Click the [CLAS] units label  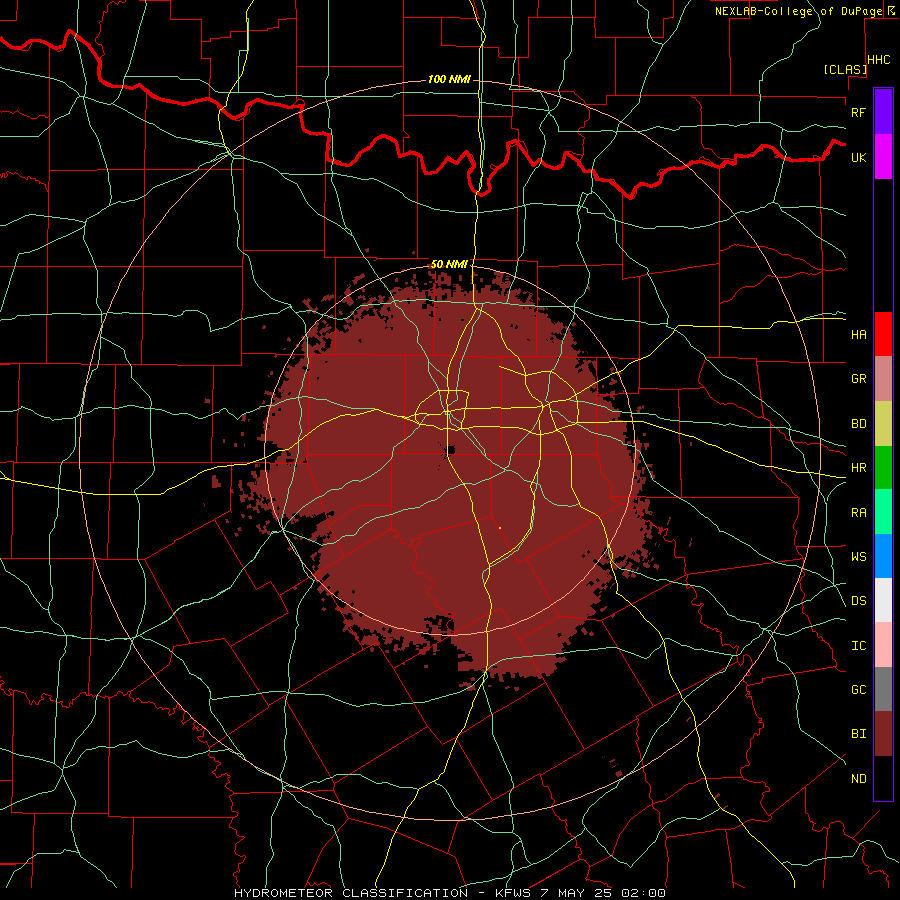coord(845,69)
